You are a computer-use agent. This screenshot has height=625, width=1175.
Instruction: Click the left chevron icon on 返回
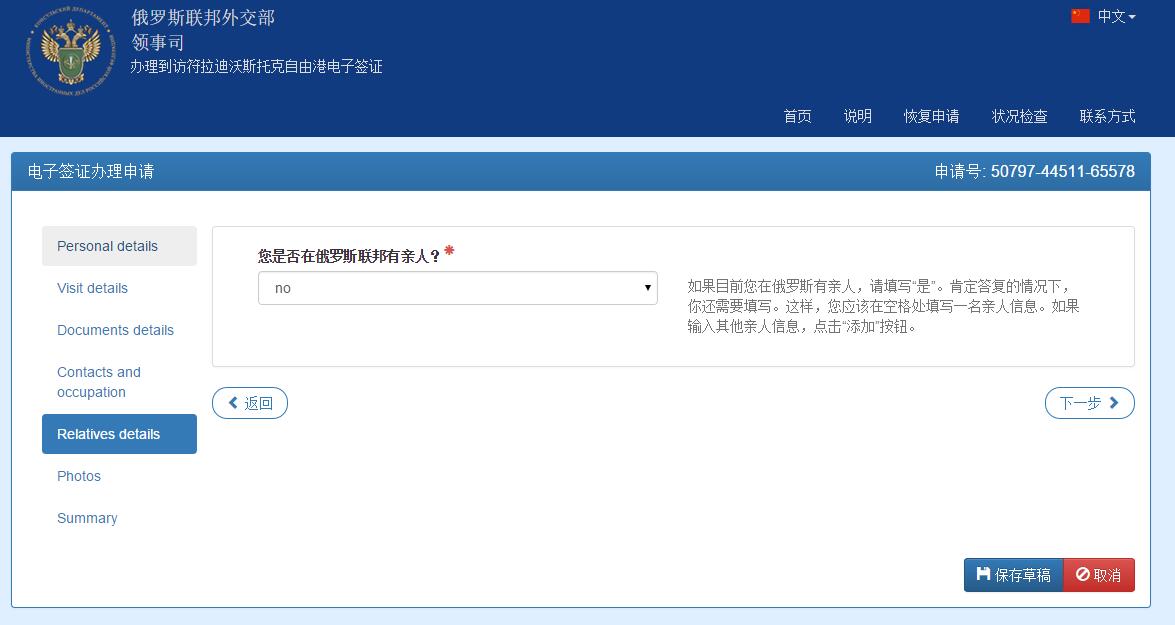(x=232, y=403)
